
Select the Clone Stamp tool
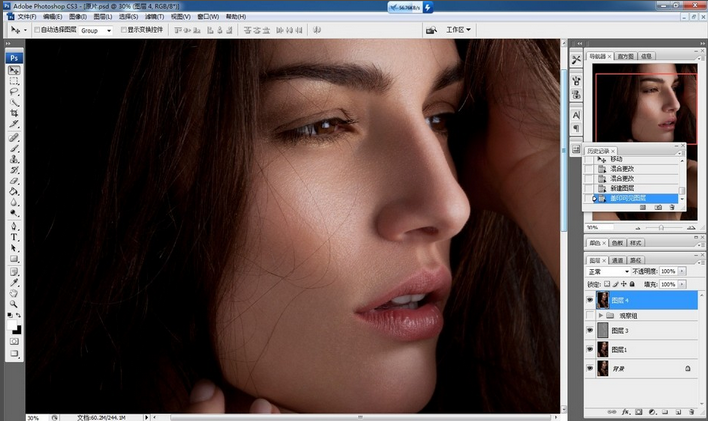pyautogui.click(x=14, y=159)
